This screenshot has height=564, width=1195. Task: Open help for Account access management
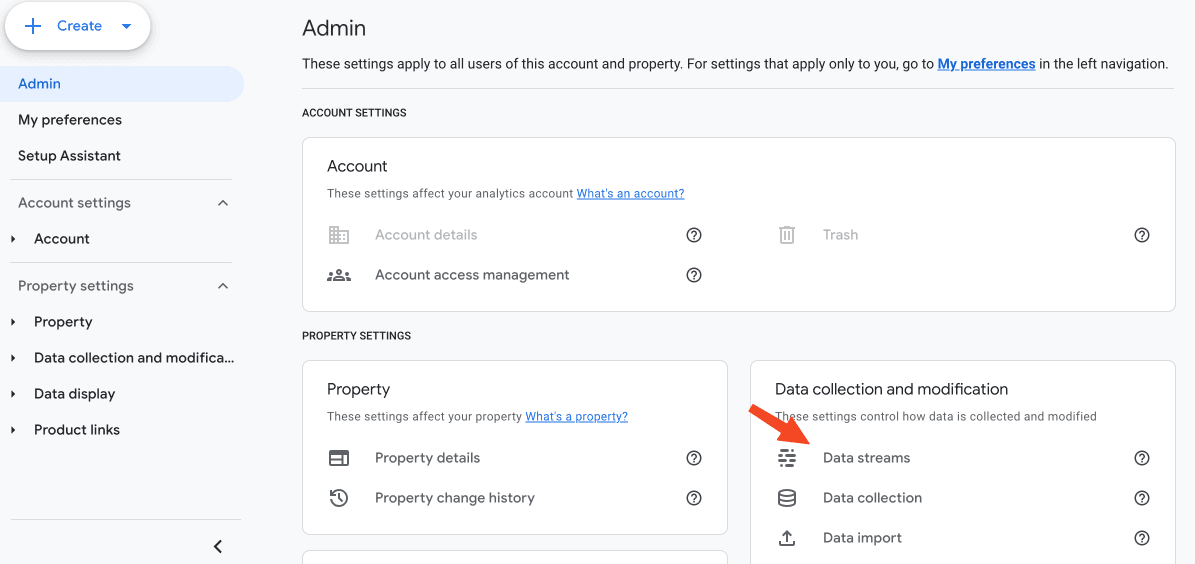(x=694, y=275)
